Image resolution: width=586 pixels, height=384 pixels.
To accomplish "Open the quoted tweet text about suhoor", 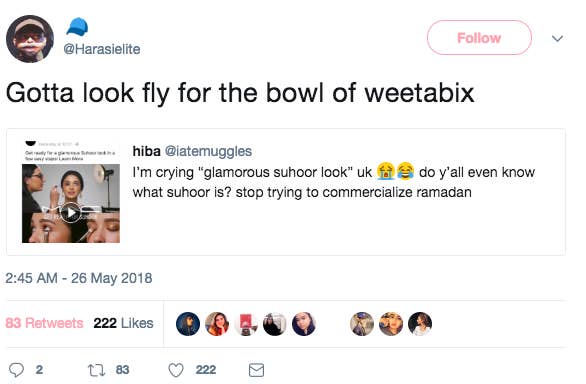I will coord(334,182).
